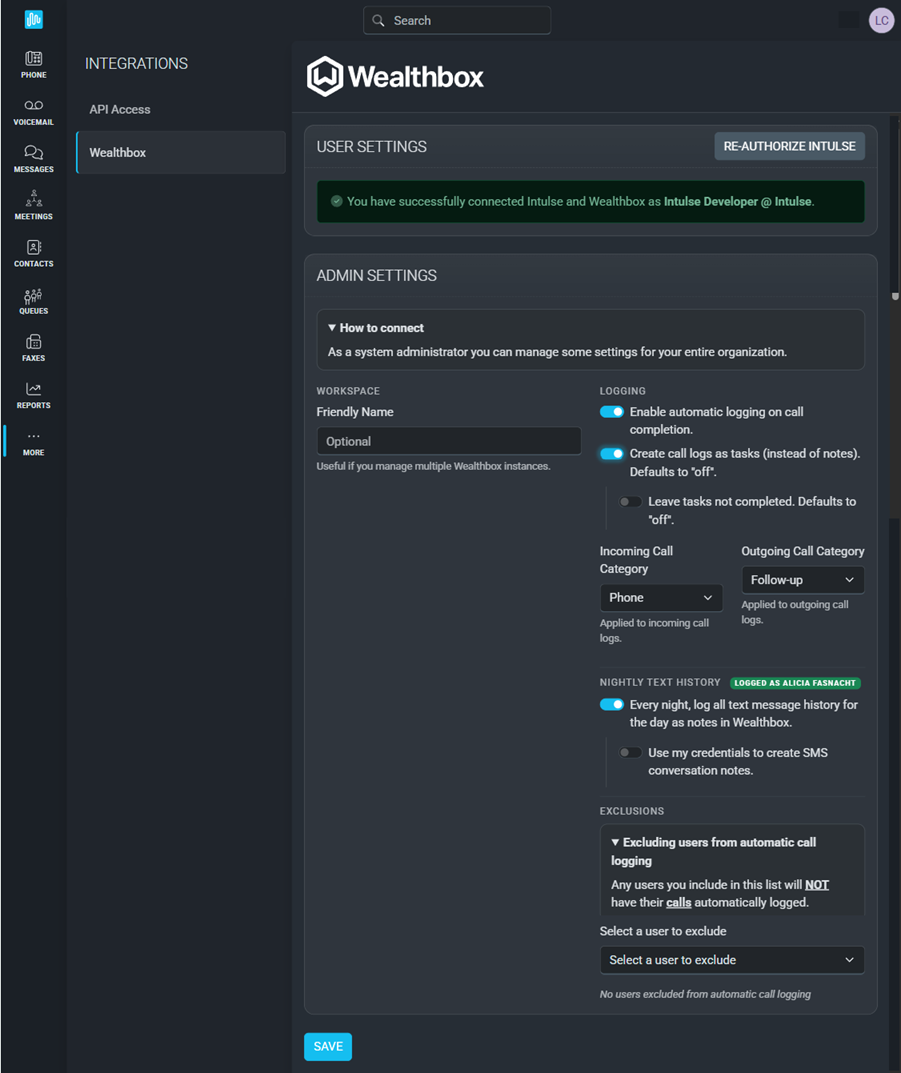Click the No users excluded note
901x1073 pixels.
pos(705,994)
